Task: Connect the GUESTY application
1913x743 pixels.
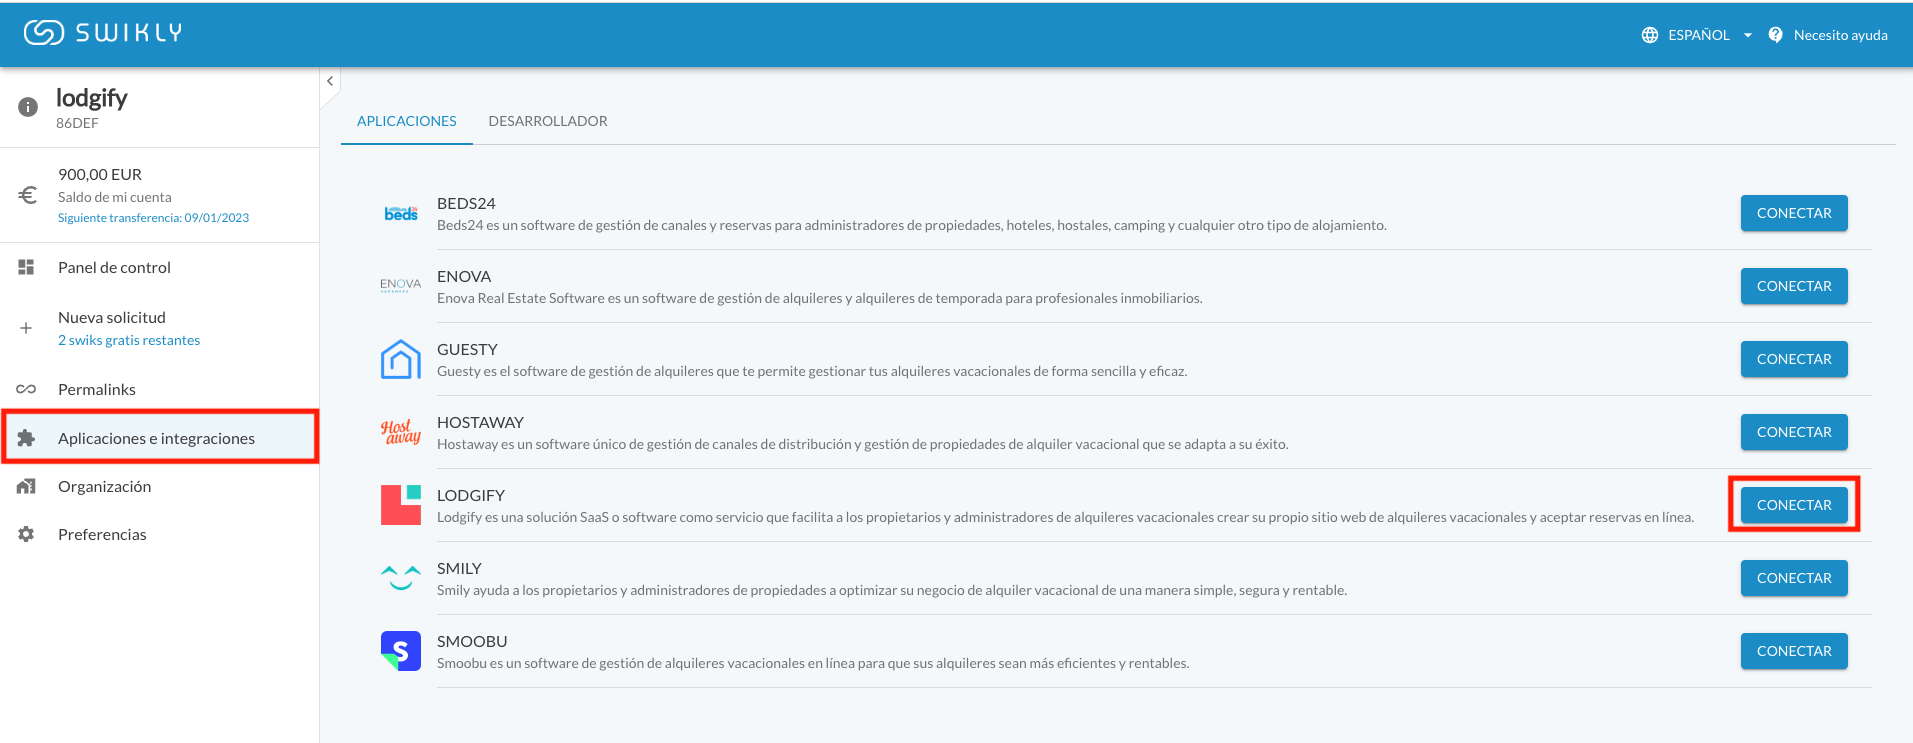Action: [x=1794, y=359]
